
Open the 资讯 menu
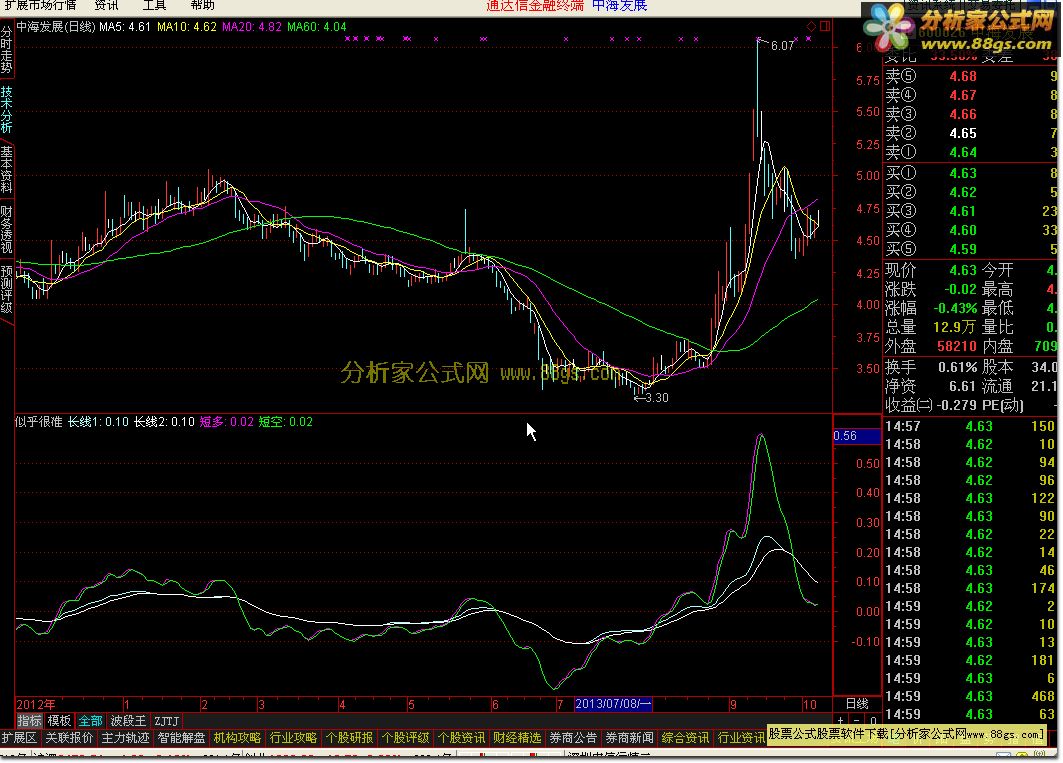106,6
